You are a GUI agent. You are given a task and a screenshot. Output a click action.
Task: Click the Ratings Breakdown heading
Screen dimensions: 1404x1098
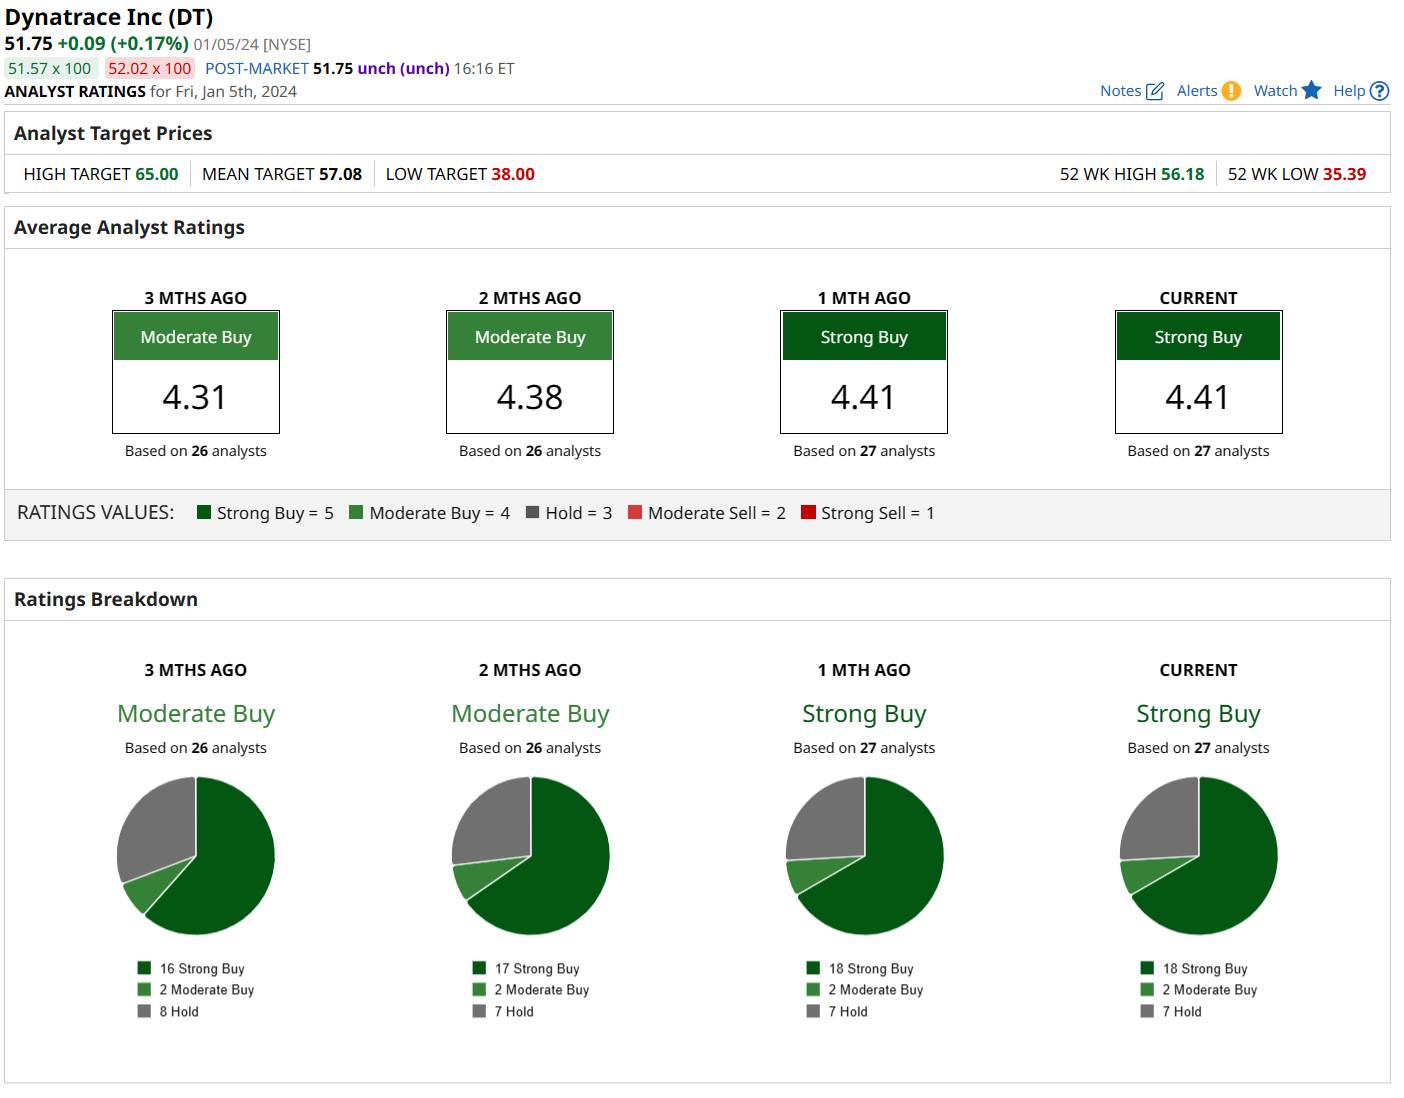pyautogui.click(x=106, y=599)
